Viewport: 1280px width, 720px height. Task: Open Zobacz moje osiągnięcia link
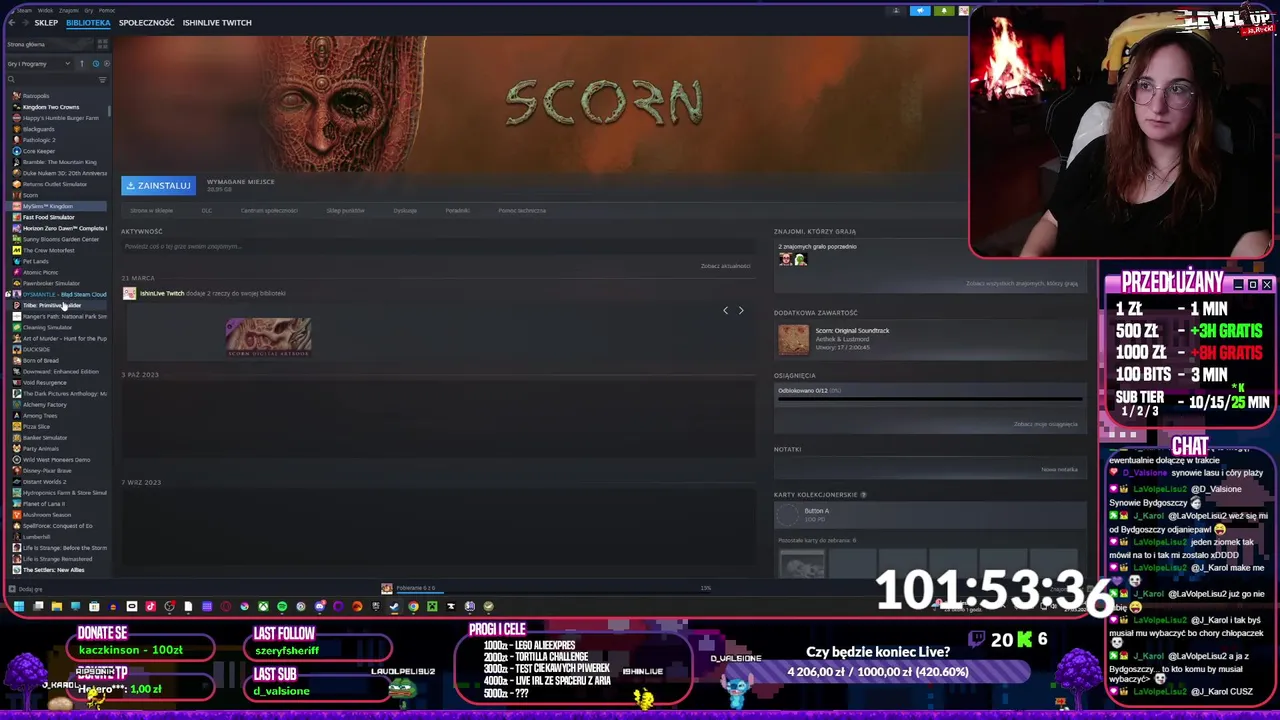1045,424
